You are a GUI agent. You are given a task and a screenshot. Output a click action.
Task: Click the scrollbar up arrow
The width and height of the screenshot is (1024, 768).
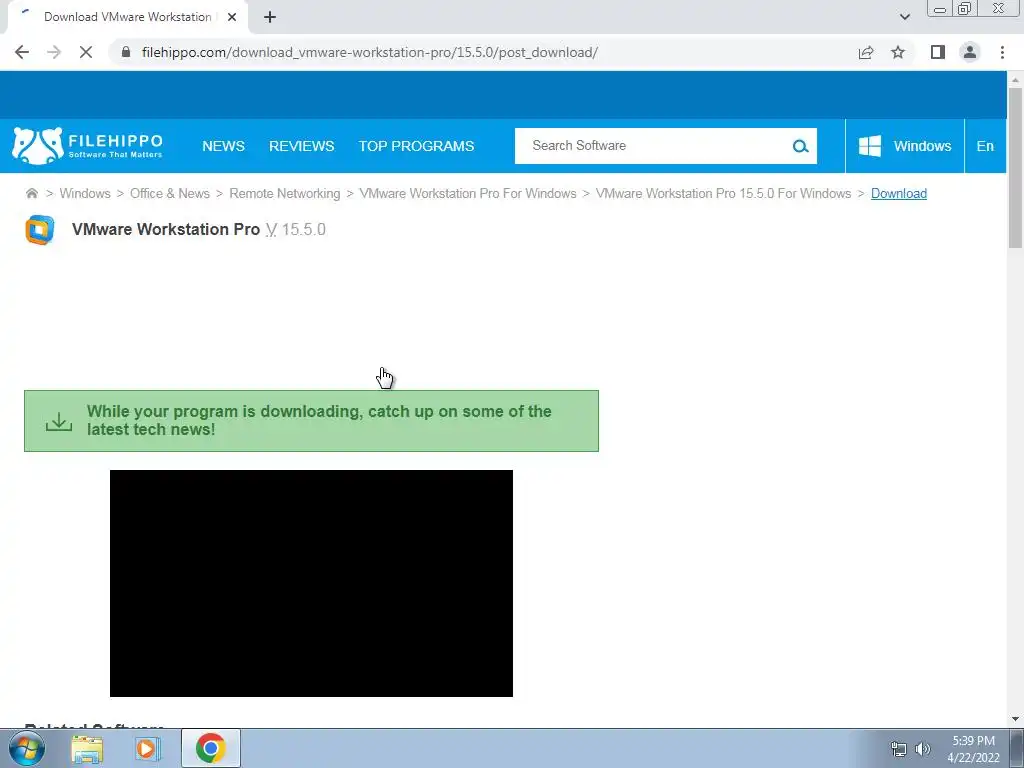[x=1015, y=80]
